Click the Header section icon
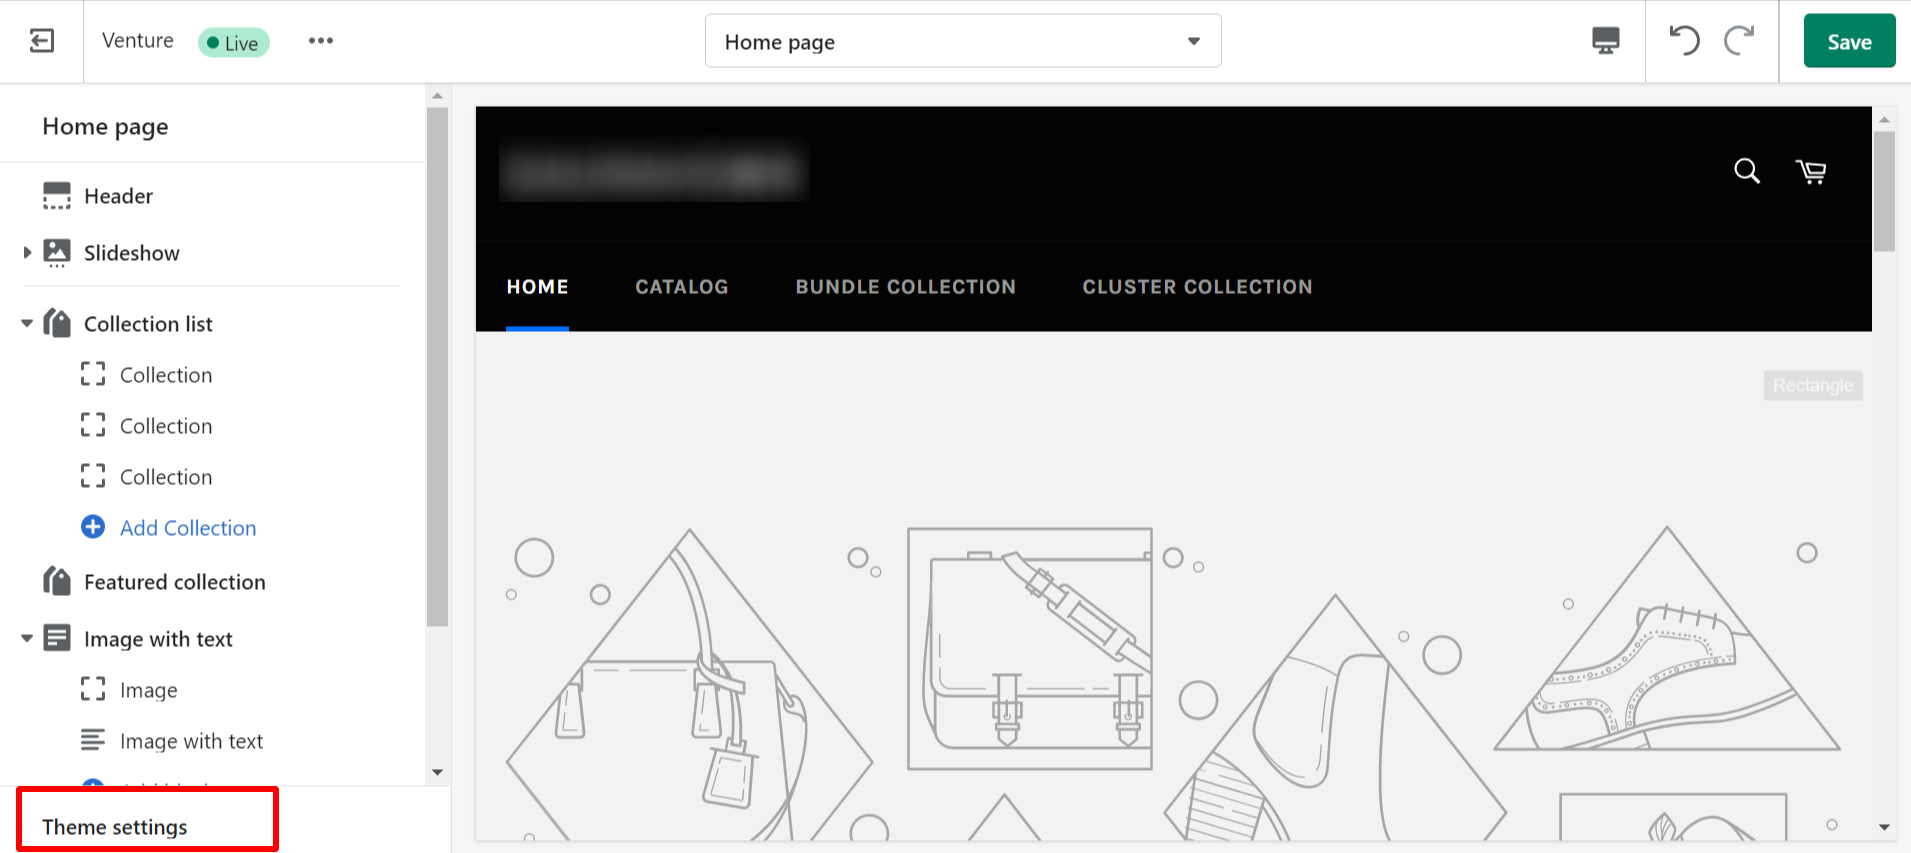Viewport: 1911px width, 853px height. 57,196
